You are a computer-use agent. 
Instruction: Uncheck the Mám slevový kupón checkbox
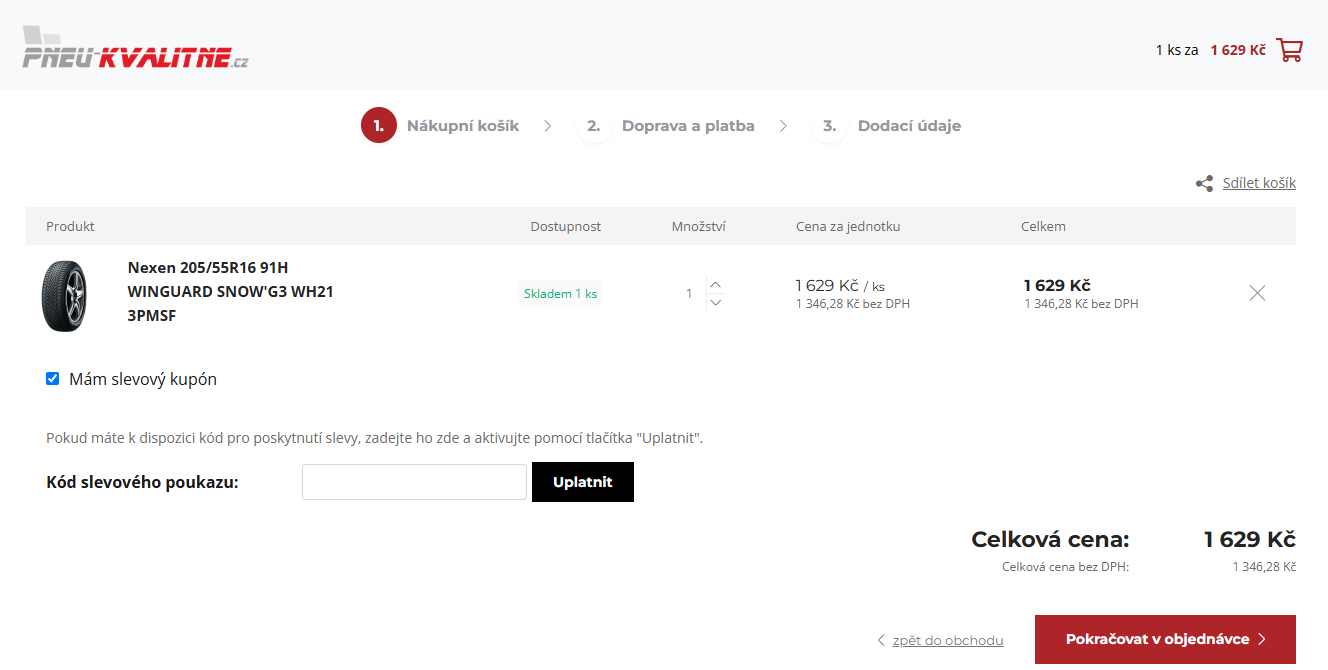(x=52, y=379)
